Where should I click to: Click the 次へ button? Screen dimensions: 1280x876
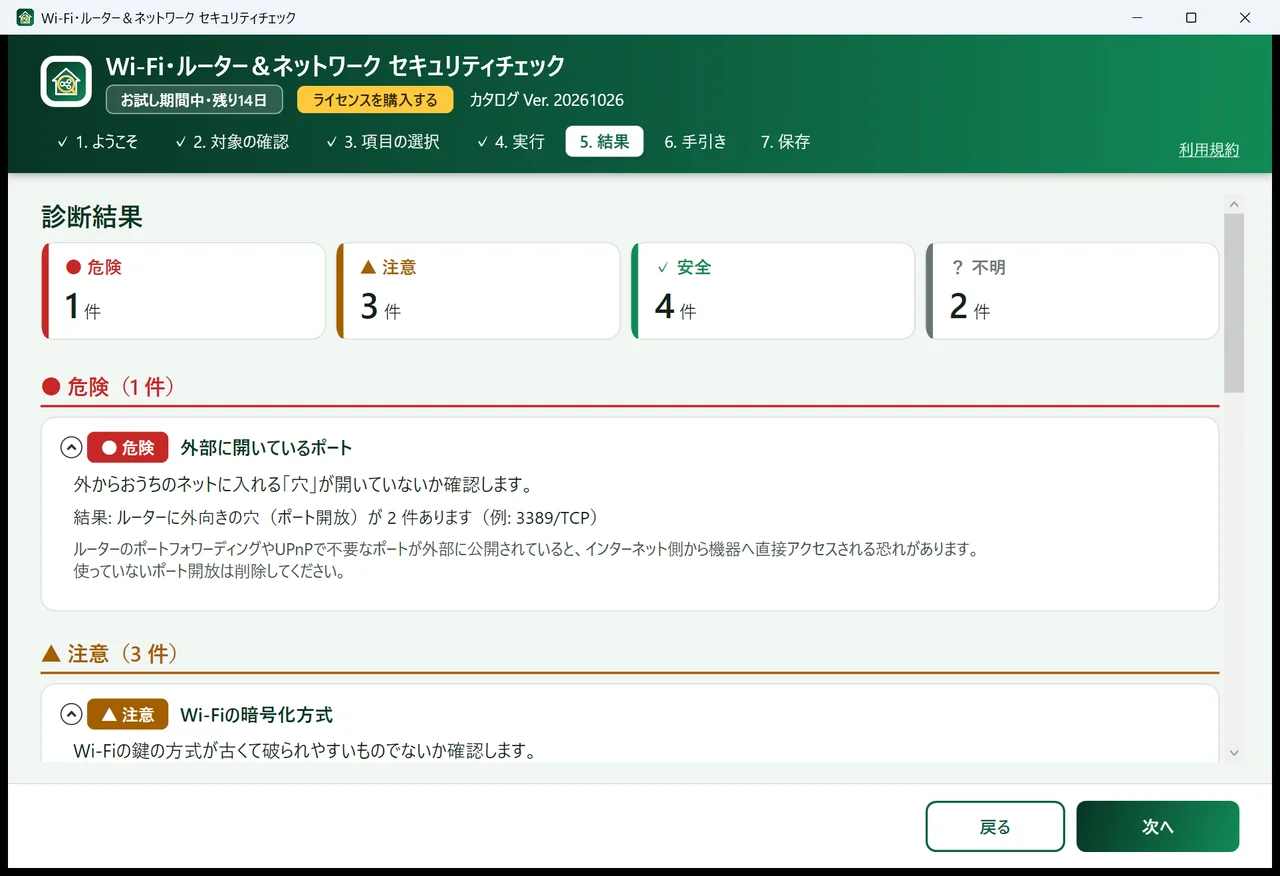1158,827
